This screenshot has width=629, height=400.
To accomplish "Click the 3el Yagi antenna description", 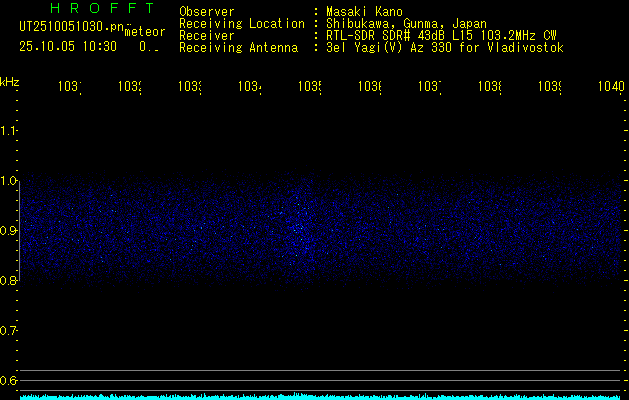I will coord(445,48).
